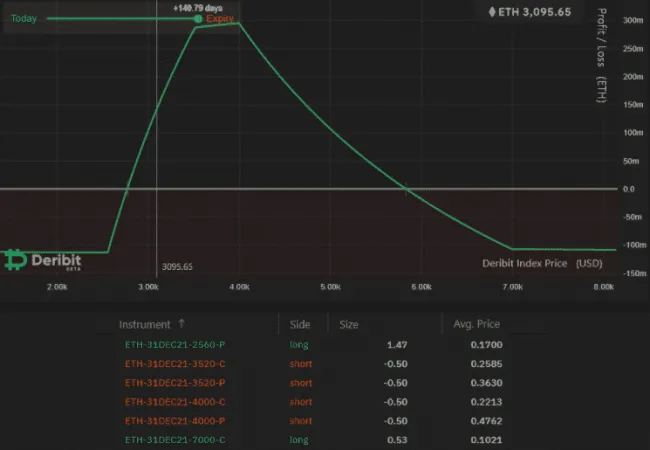
Task: Click the size value 1.47
Action: [x=397, y=345]
